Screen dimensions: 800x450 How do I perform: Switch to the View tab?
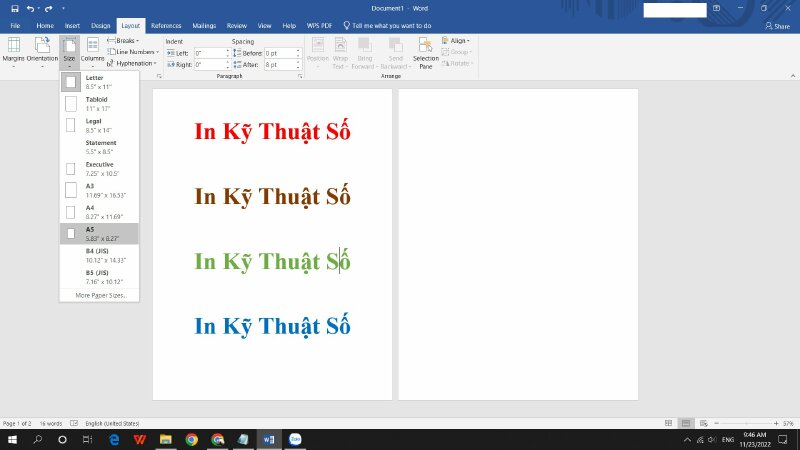click(x=264, y=26)
